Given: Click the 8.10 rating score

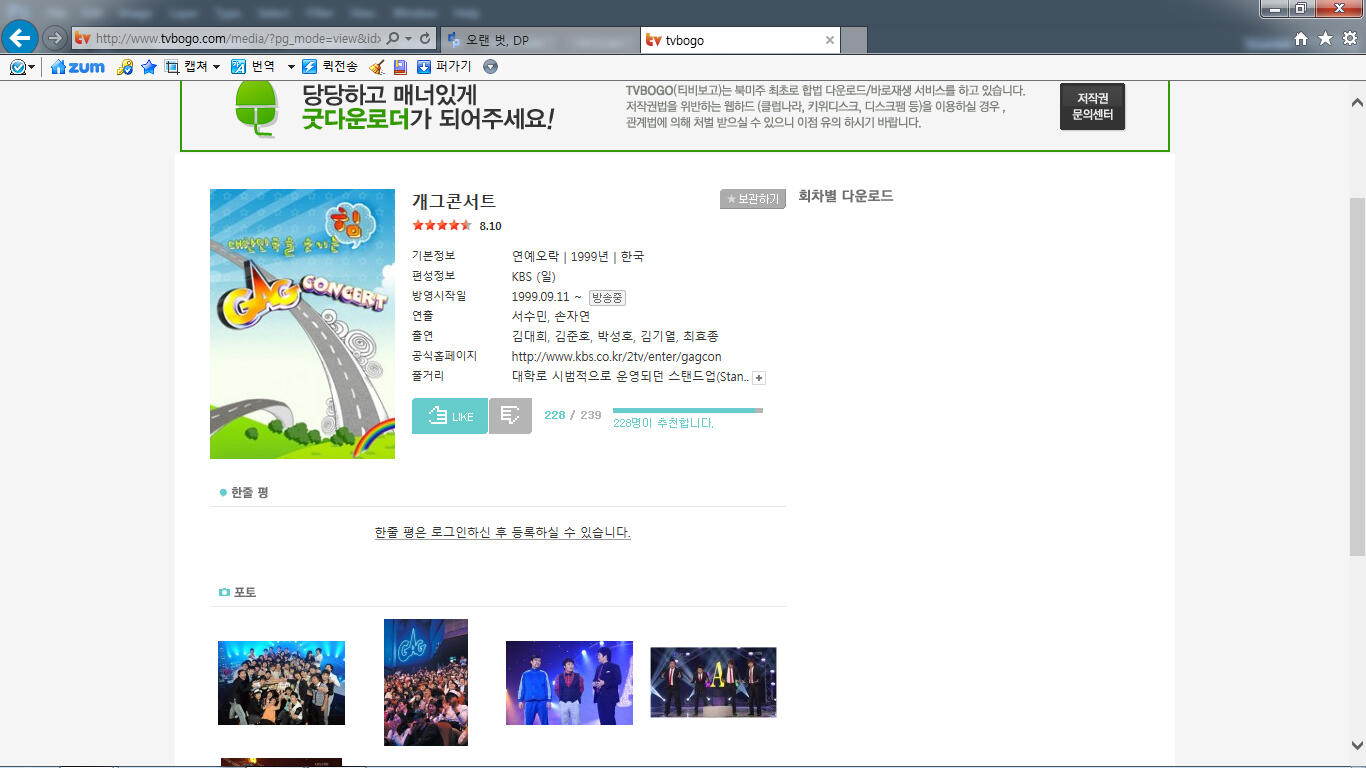Looking at the screenshot, I should [491, 226].
